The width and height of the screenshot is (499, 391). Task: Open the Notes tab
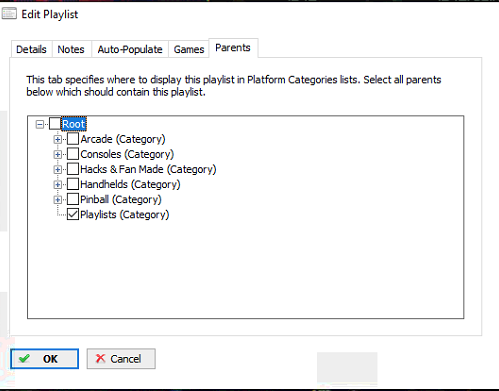point(71,49)
